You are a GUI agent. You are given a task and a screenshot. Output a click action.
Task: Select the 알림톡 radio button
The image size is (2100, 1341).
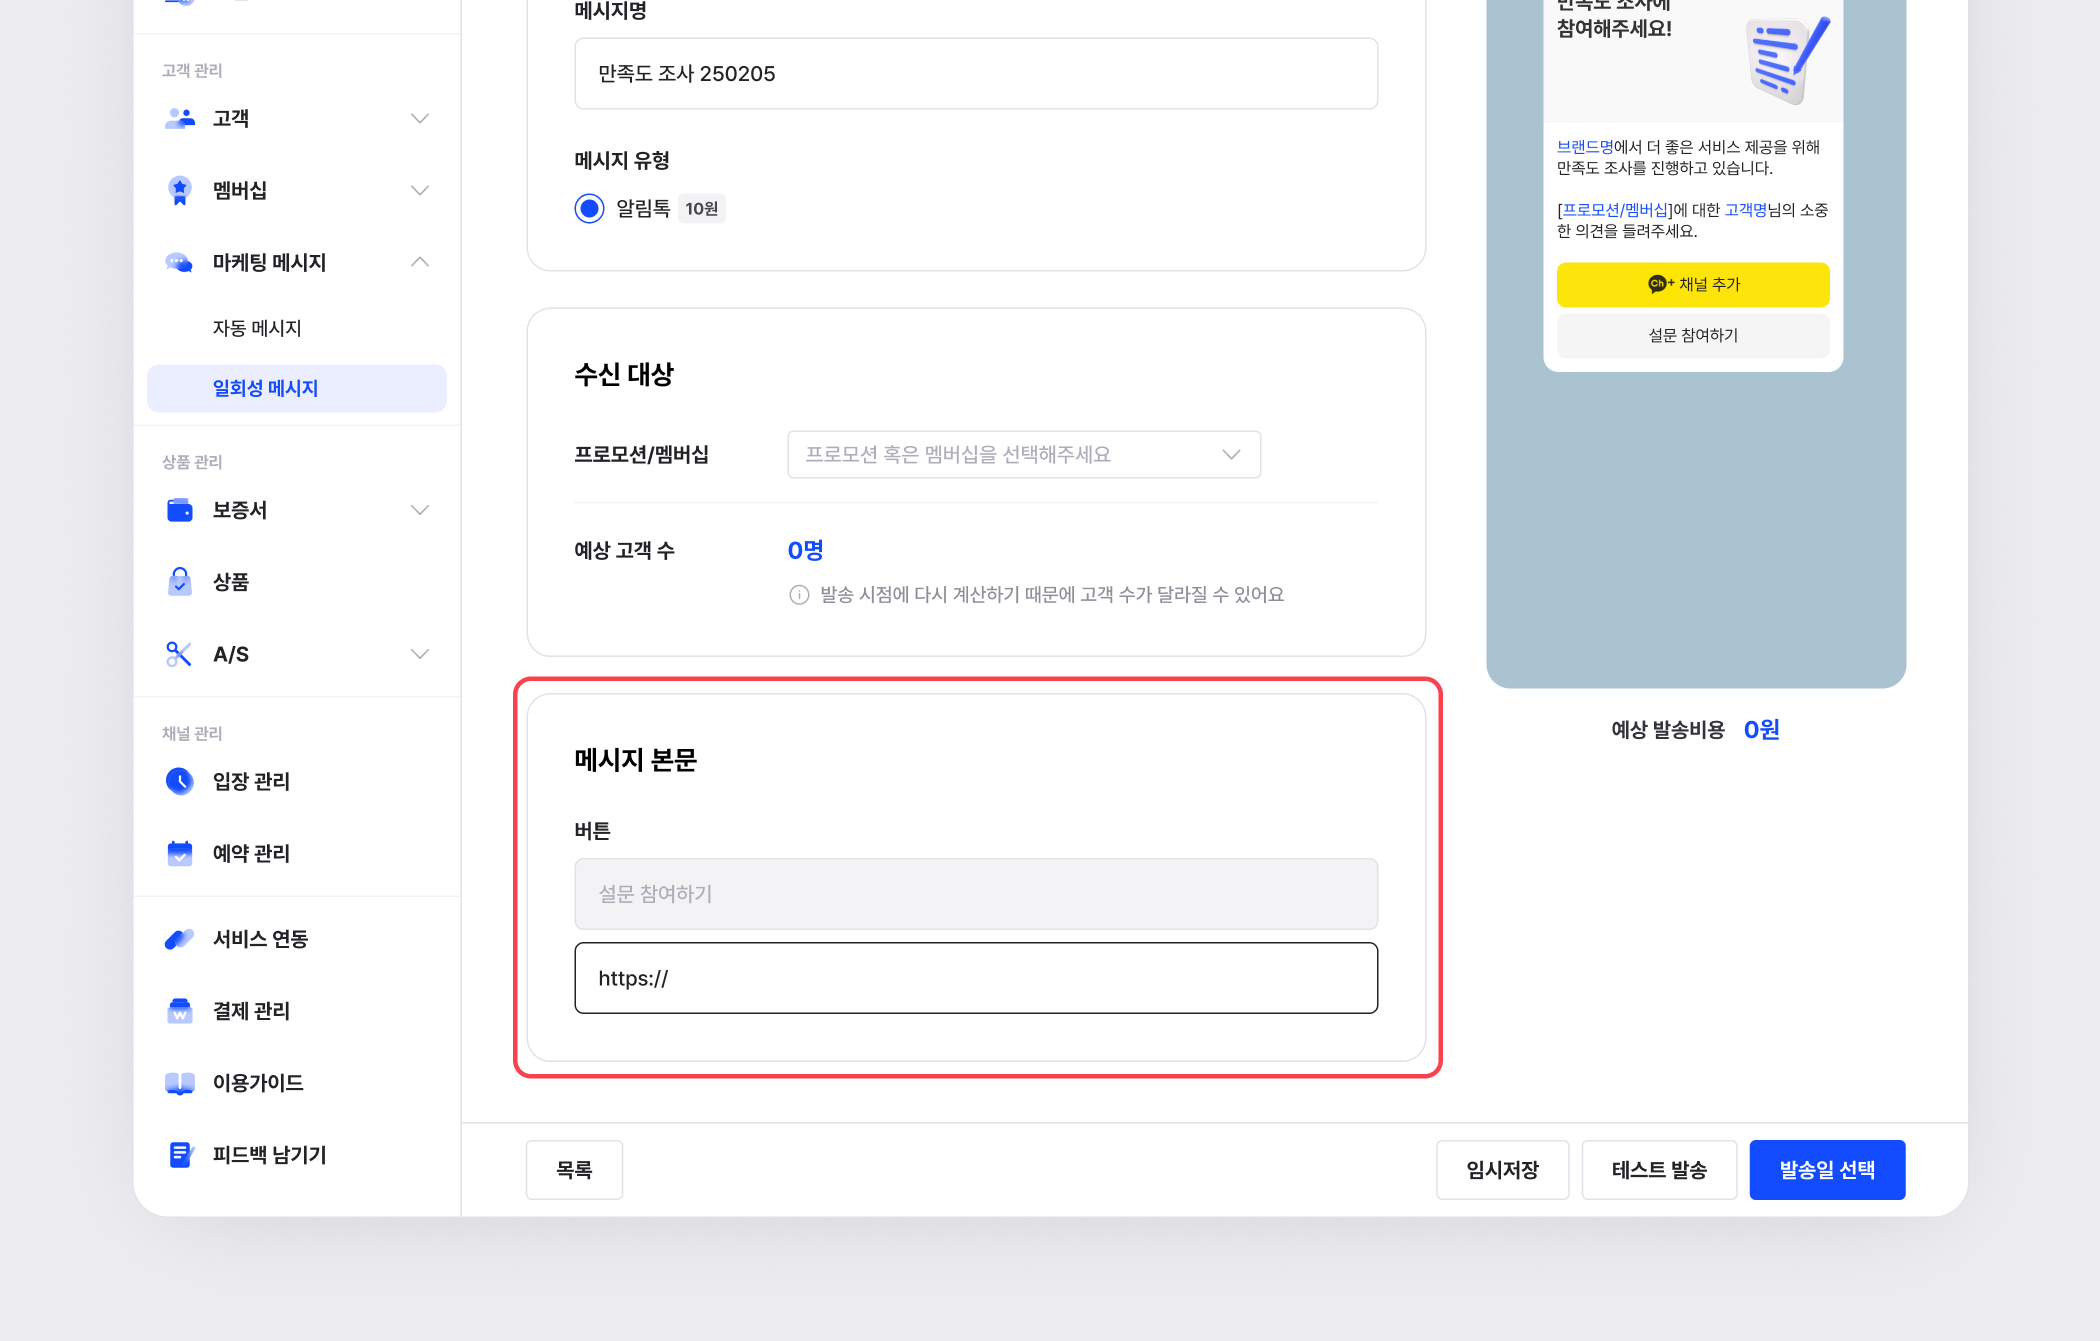[590, 208]
